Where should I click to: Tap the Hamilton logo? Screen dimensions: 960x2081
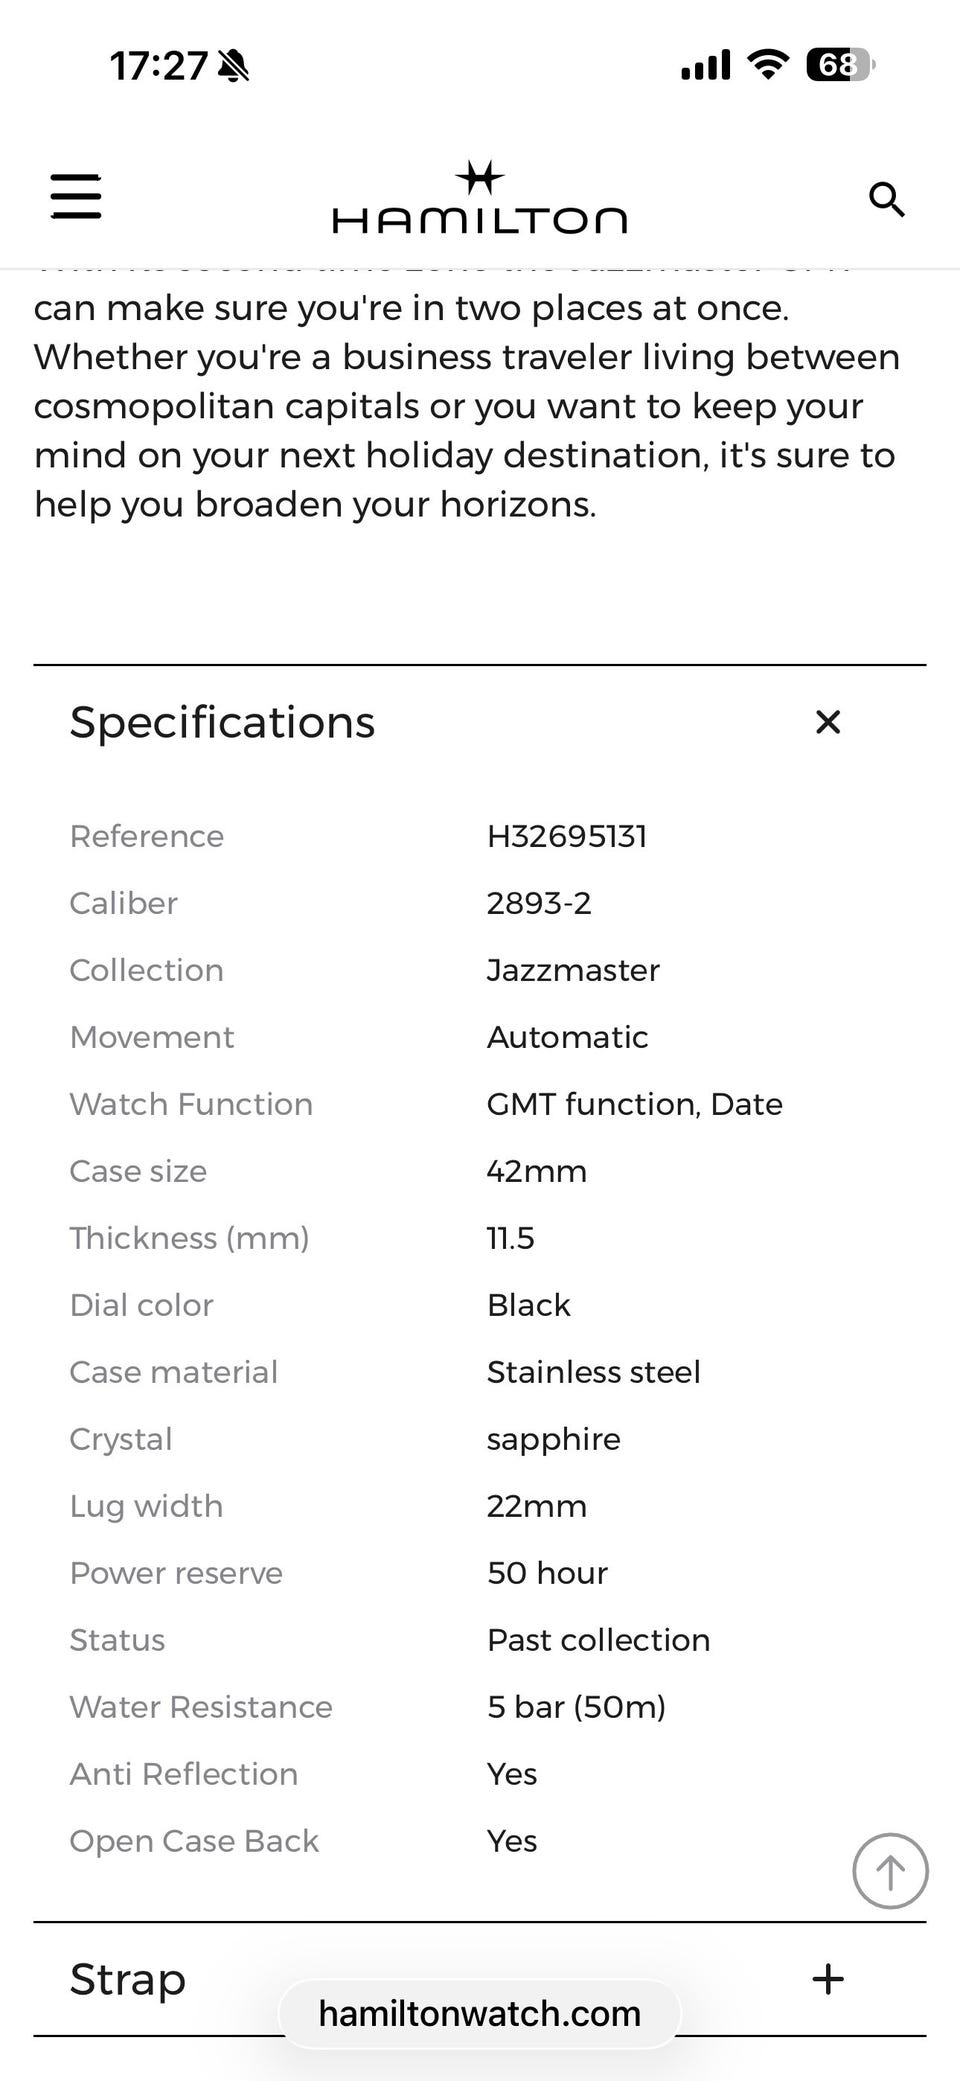[480, 200]
